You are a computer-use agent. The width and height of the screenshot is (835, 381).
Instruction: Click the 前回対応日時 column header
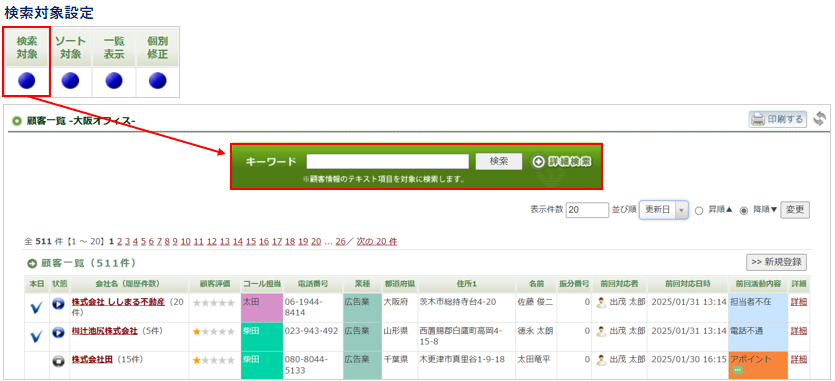point(688,284)
